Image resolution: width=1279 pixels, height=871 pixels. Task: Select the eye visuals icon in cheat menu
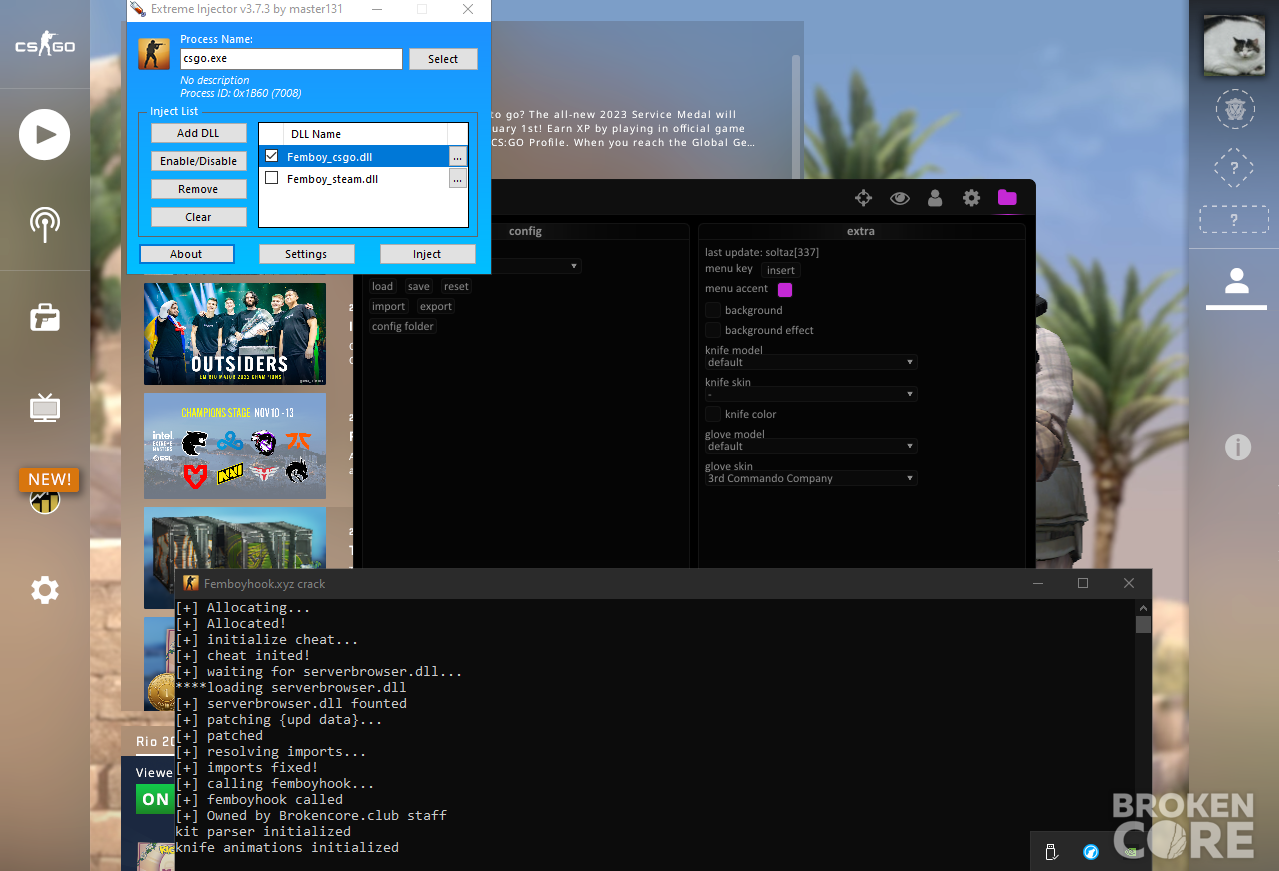point(899,198)
